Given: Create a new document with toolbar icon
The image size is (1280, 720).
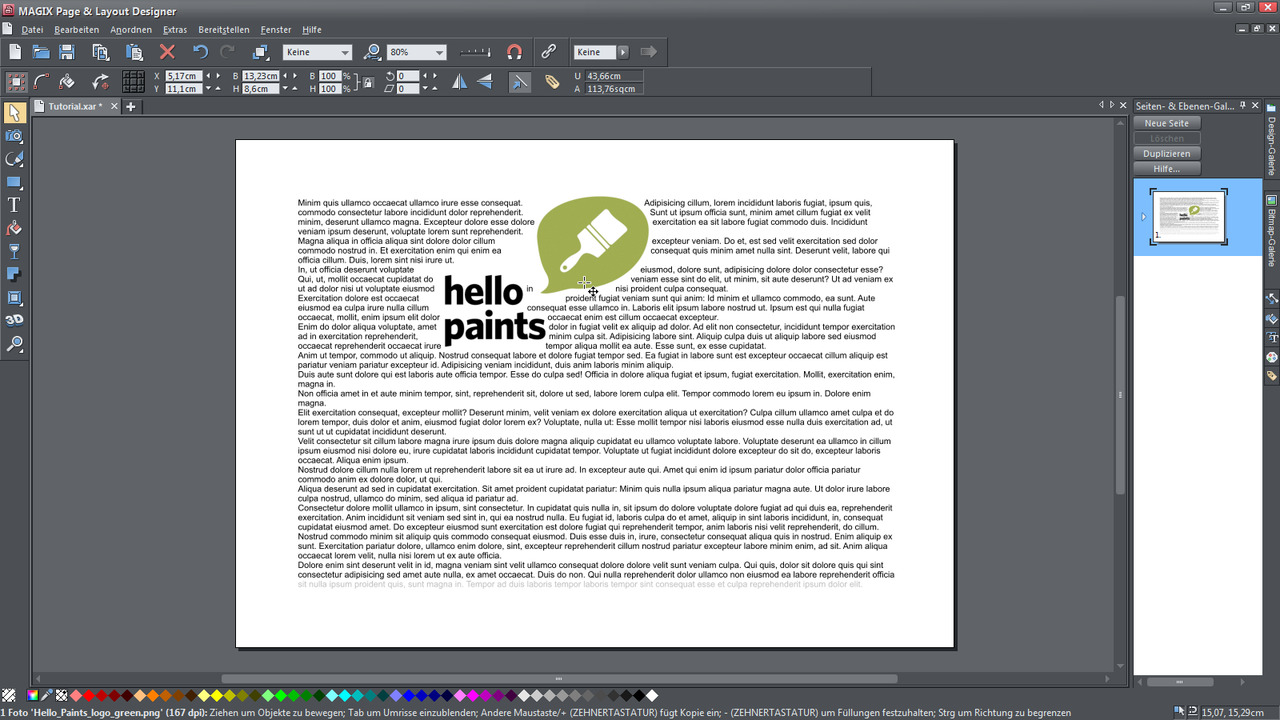Looking at the screenshot, I should [x=15, y=52].
